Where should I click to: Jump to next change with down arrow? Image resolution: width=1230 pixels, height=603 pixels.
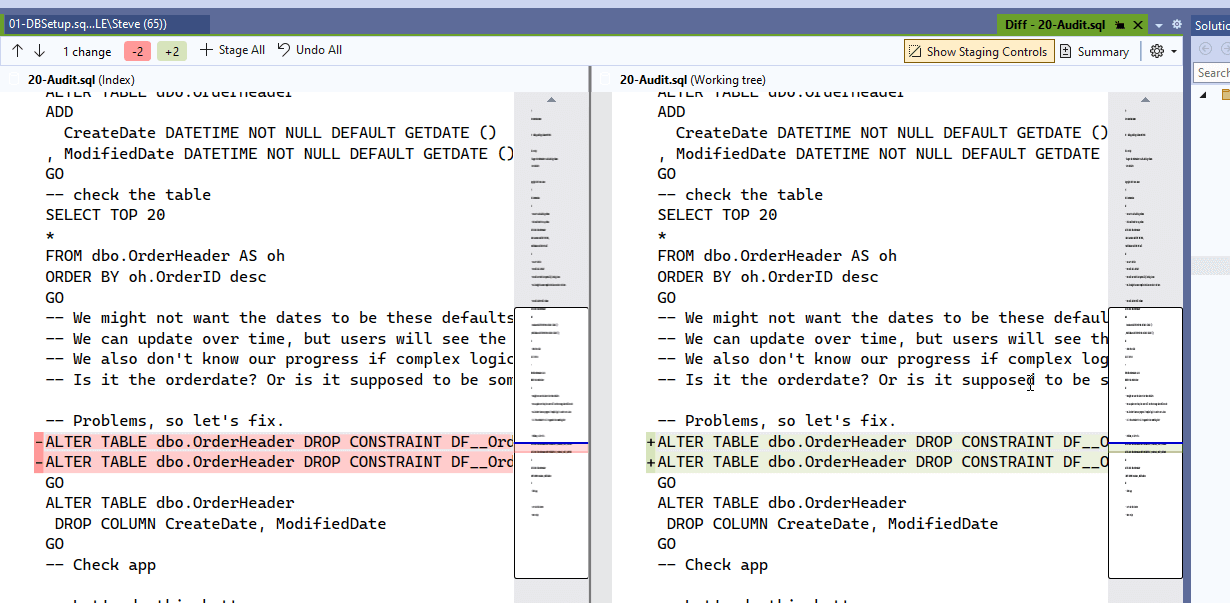coord(40,51)
